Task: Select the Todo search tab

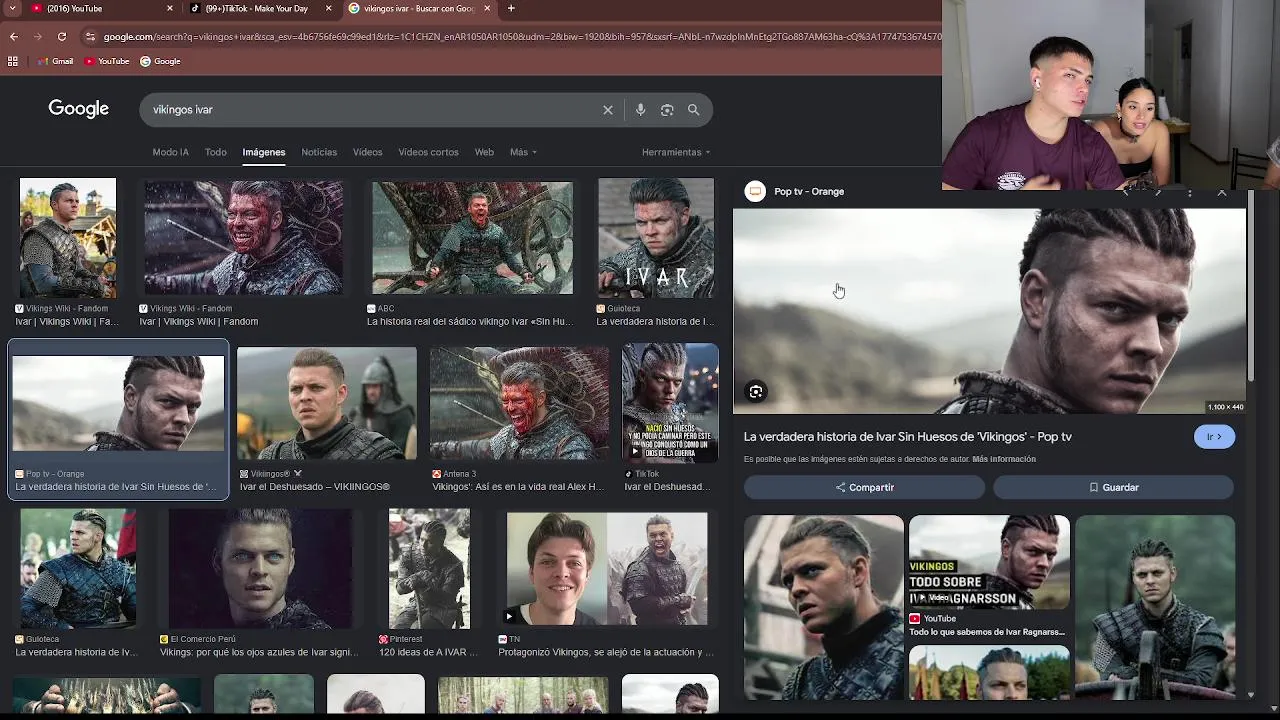Action: tap(215, 152)
